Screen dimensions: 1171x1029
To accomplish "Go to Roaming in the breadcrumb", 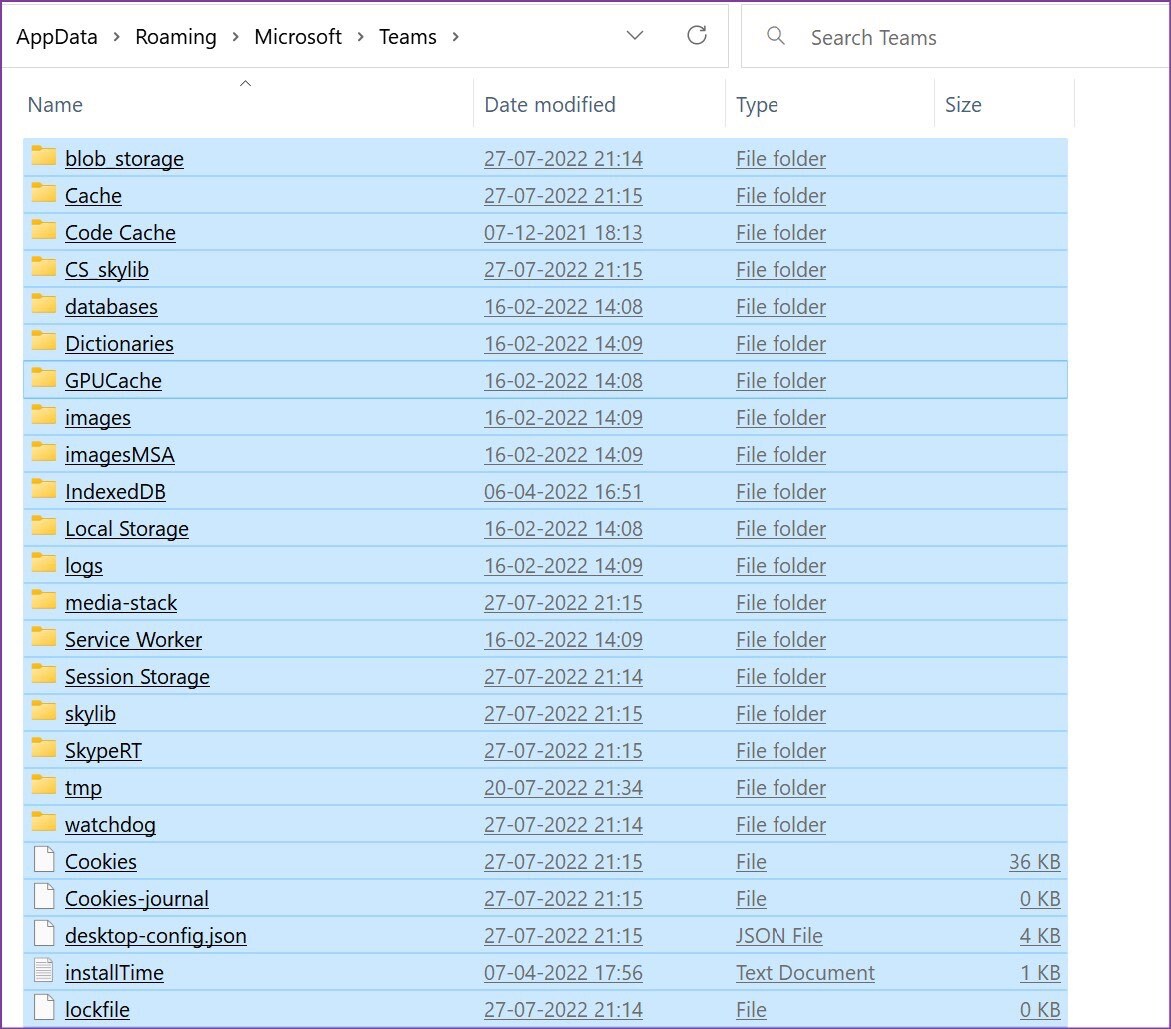I will coord(176,37).
